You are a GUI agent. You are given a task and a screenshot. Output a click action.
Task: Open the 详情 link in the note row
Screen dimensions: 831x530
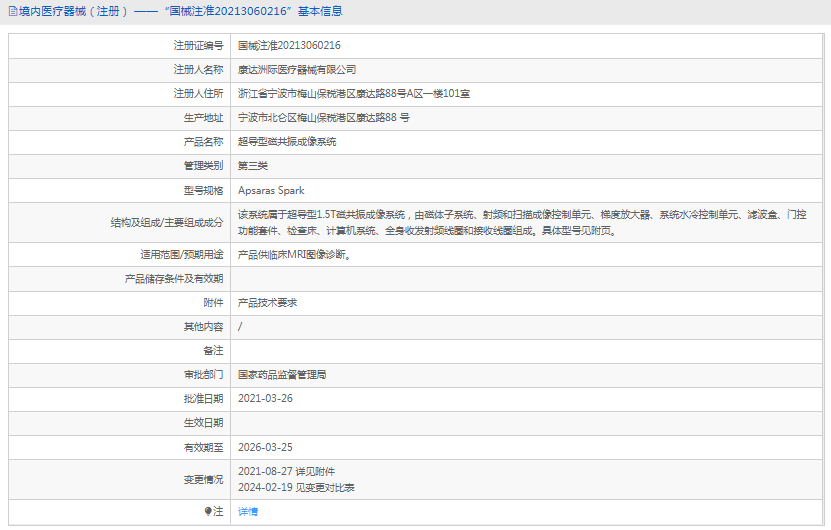(248, 511)
